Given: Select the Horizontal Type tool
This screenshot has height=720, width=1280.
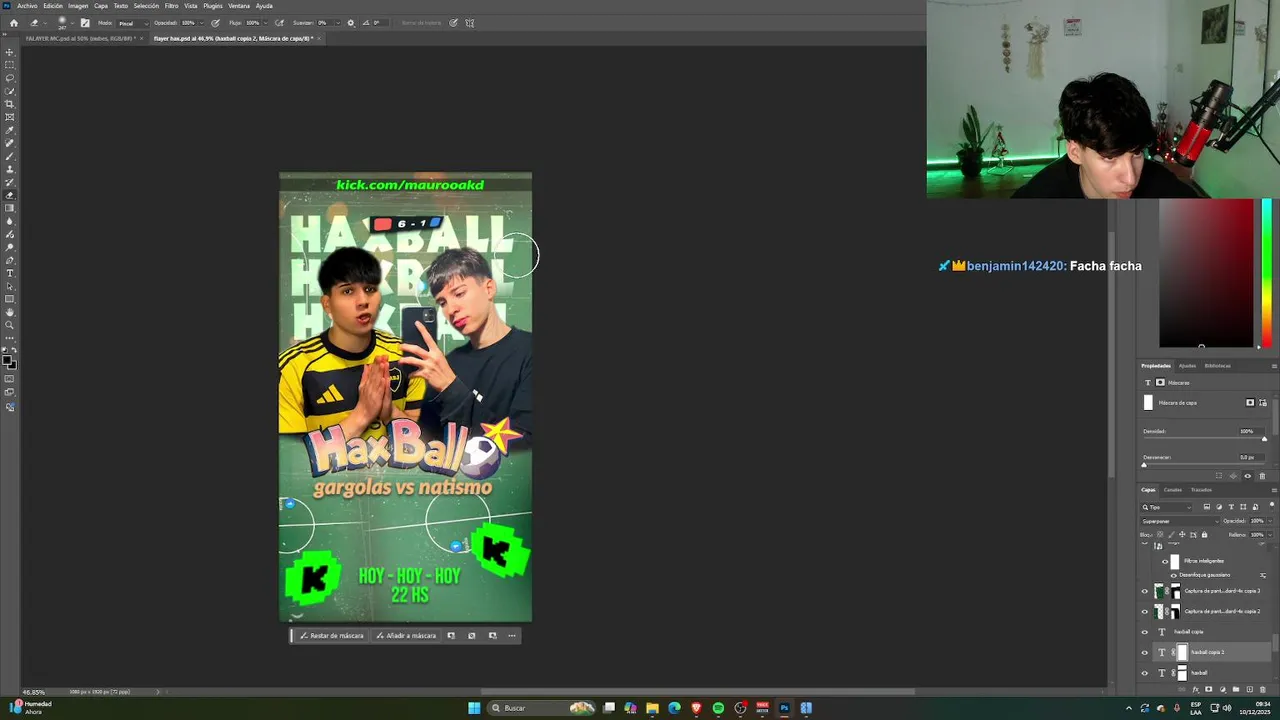Looking at the screenshot, I should point(10,273).
